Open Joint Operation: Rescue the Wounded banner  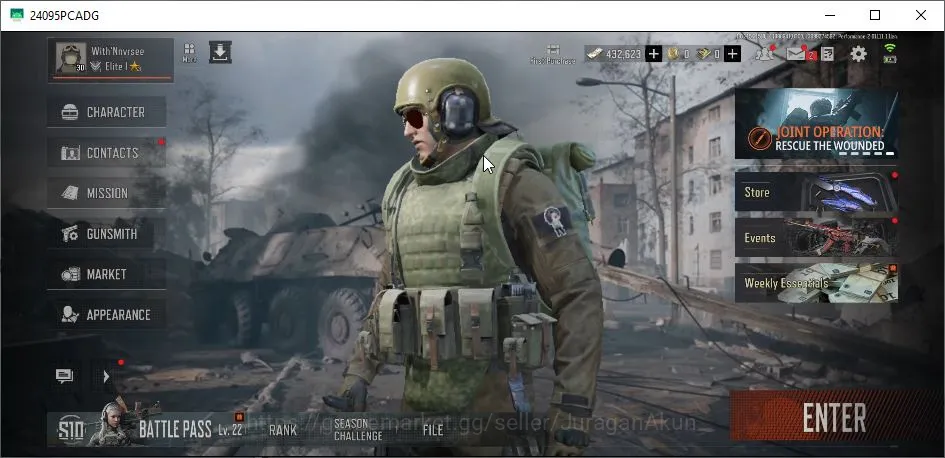[816, 124]
